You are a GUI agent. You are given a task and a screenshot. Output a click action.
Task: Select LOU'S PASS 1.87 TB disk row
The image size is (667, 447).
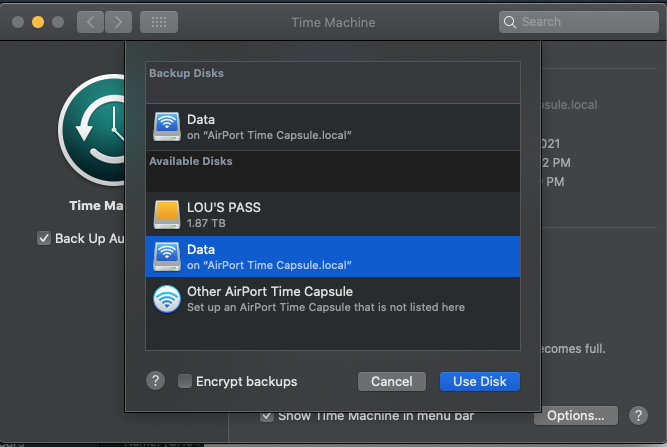point(332,213)
